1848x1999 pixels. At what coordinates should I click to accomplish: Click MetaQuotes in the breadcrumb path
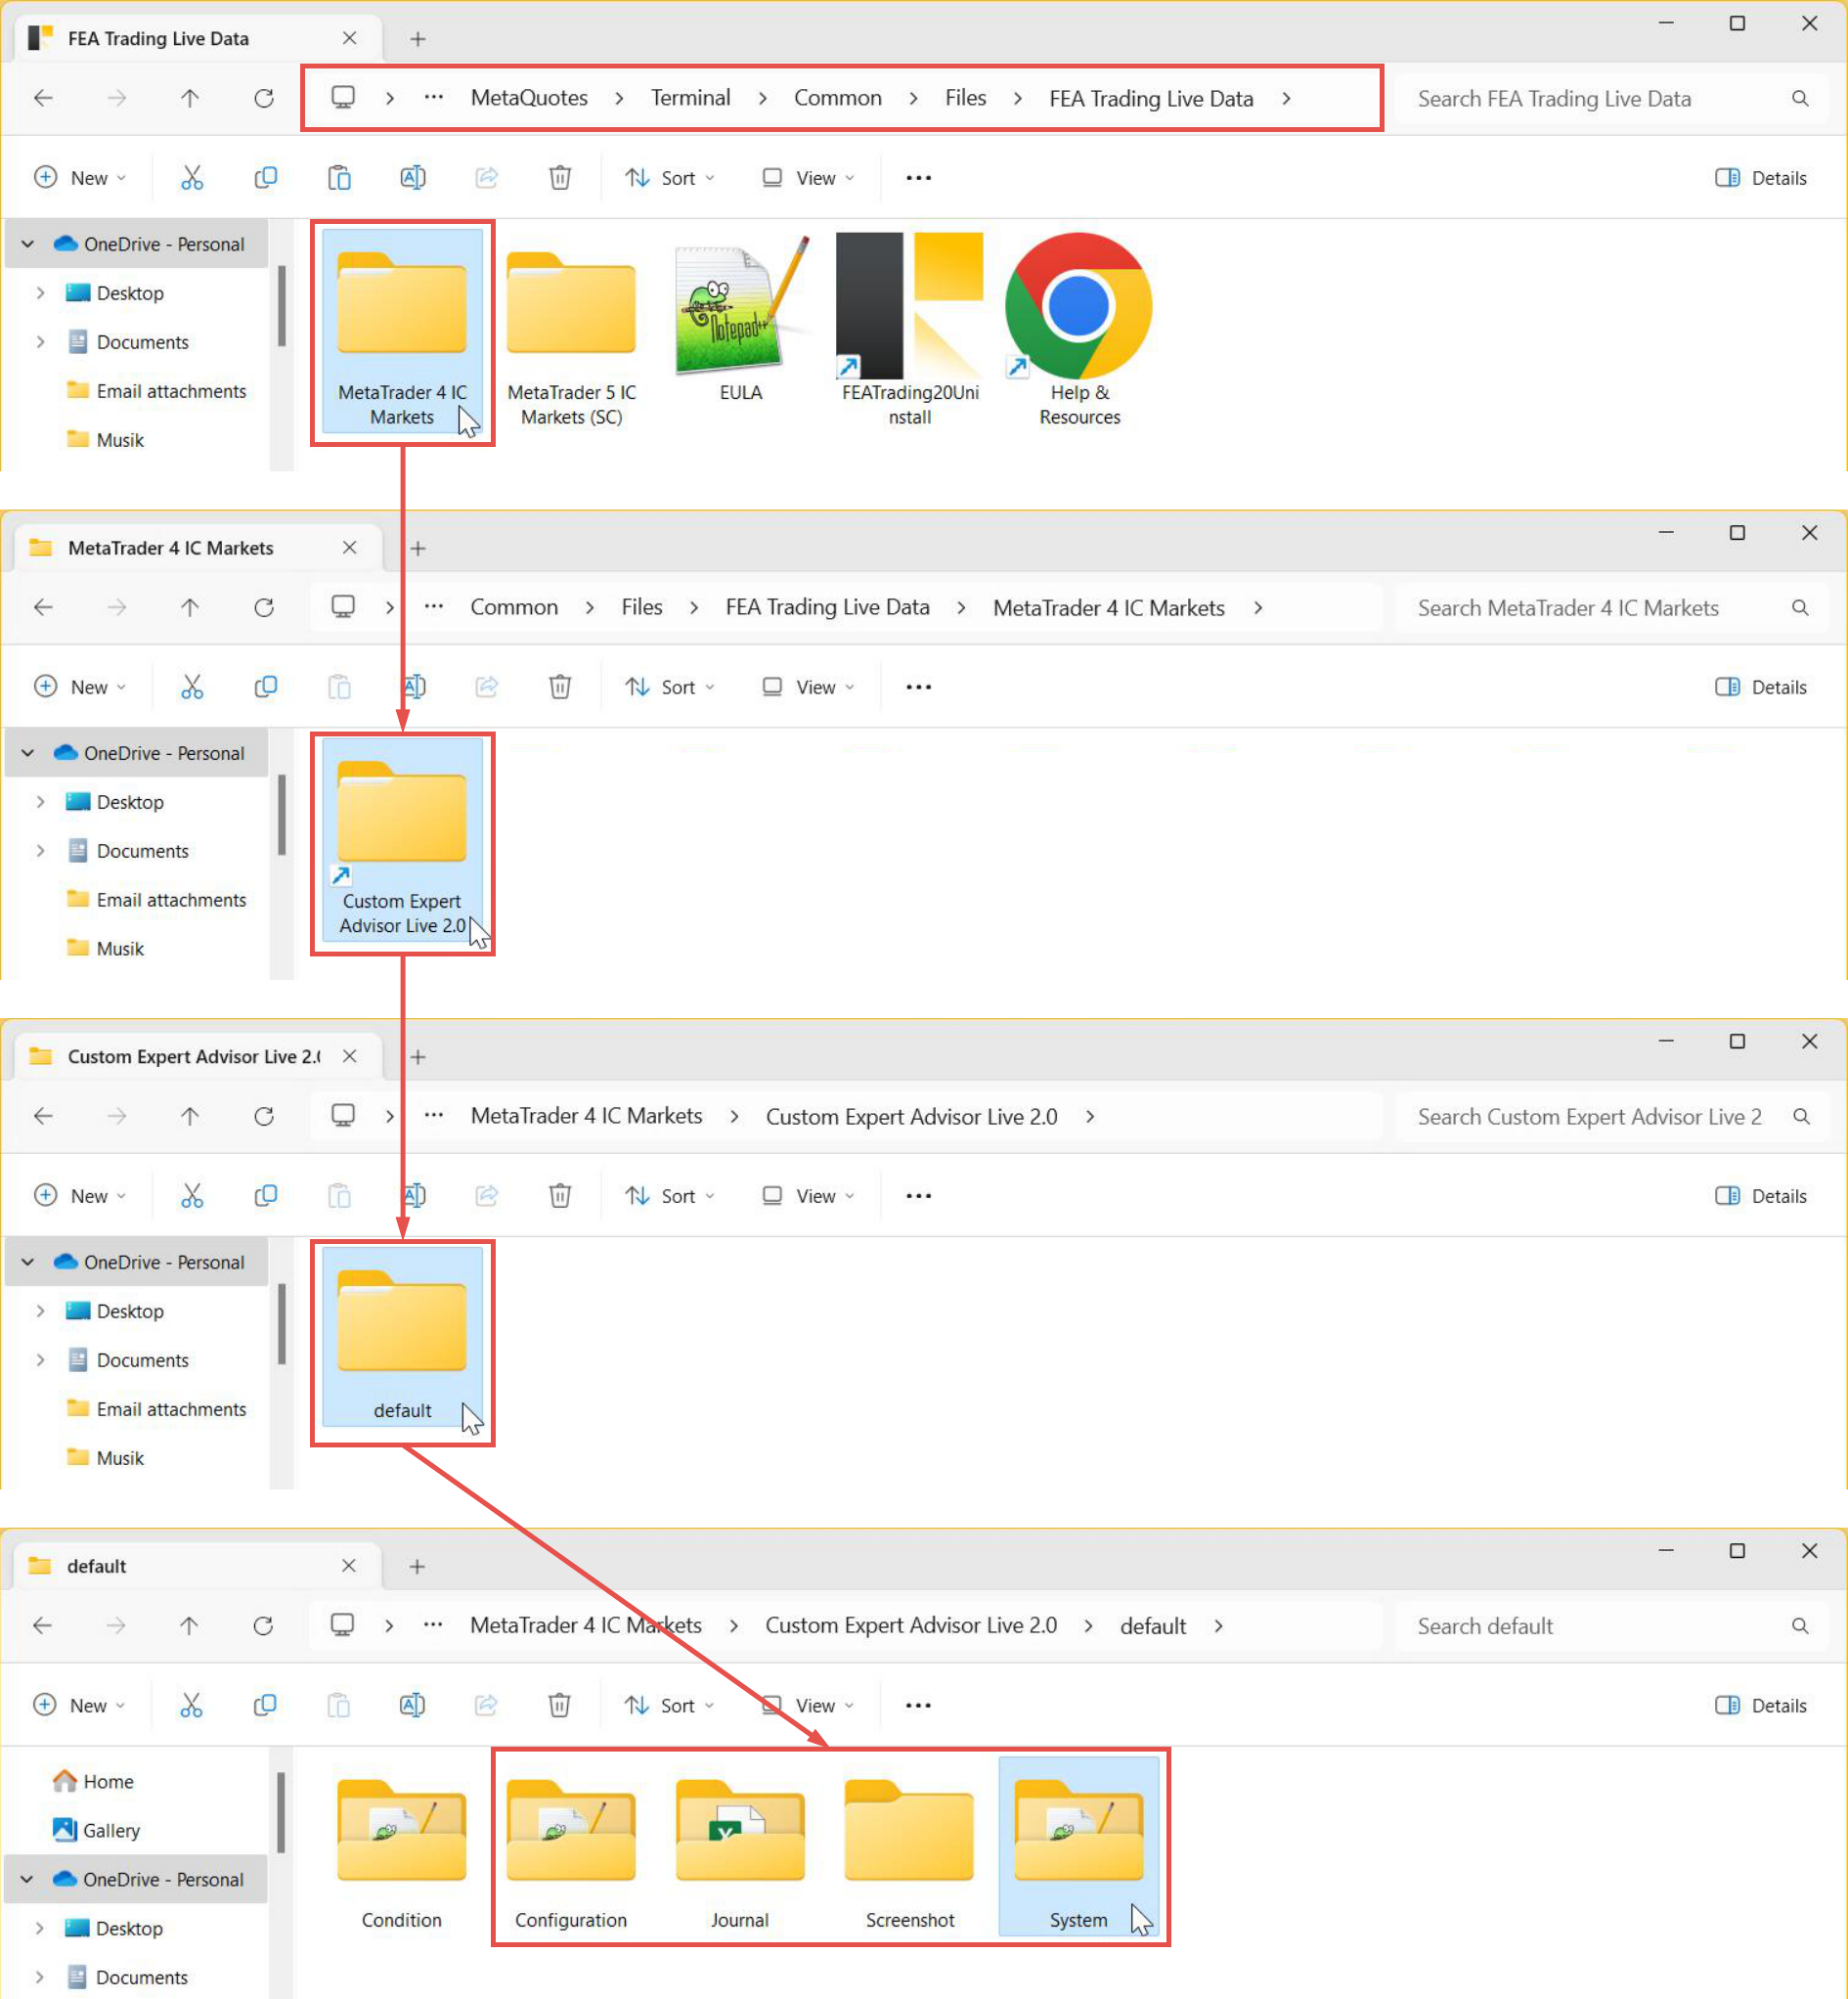(529, 98)
